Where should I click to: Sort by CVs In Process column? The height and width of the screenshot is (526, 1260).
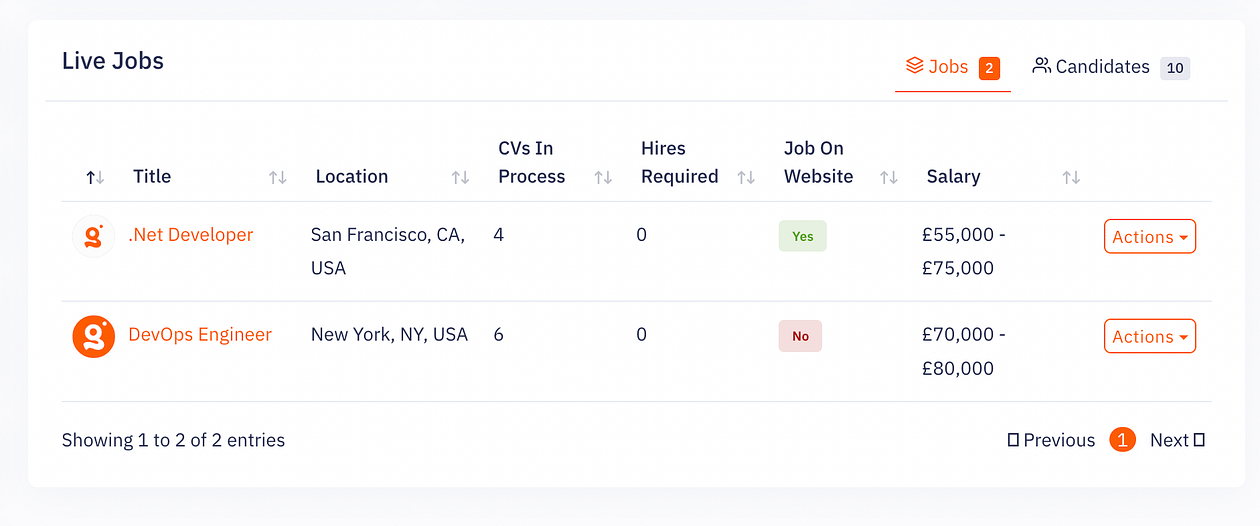click(603, 177)
